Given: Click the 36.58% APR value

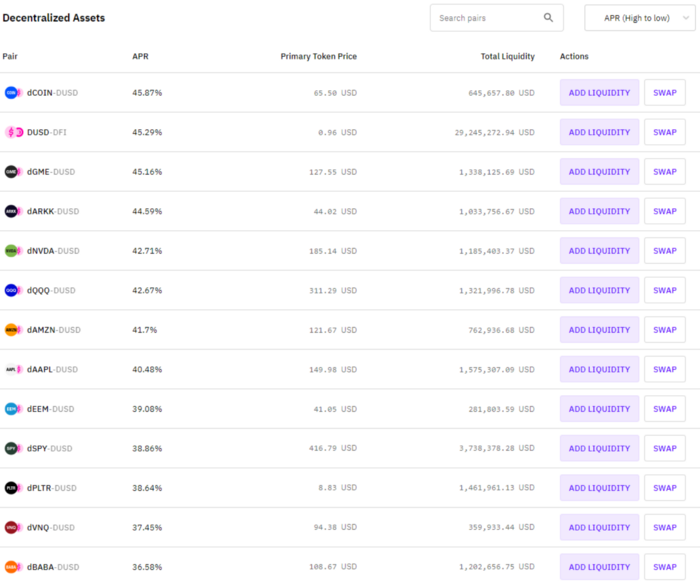Looking at the screenshot, I should tap(147, 567).
